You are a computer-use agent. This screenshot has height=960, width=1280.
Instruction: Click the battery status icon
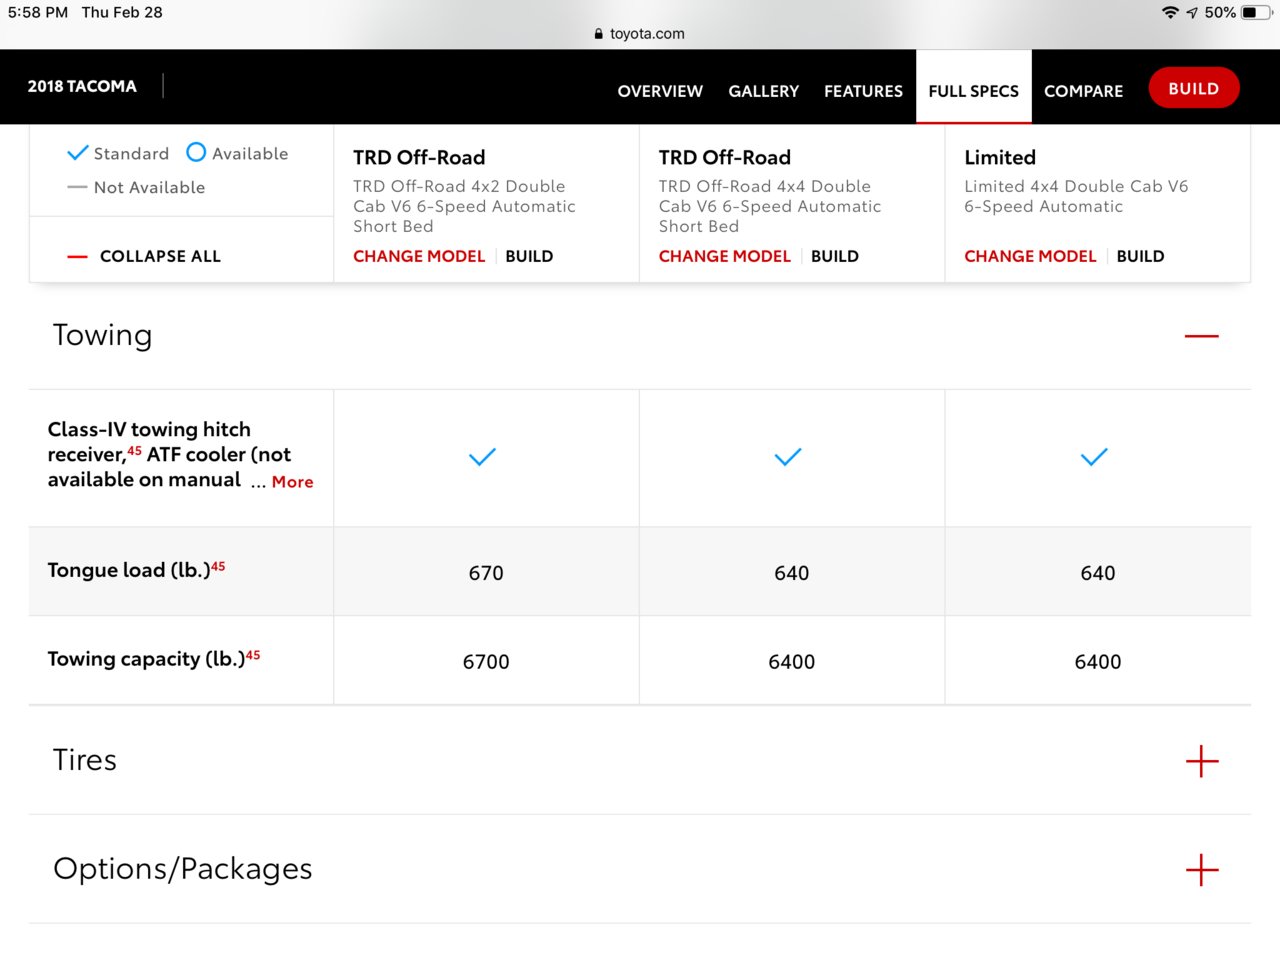click(1256, 12)
